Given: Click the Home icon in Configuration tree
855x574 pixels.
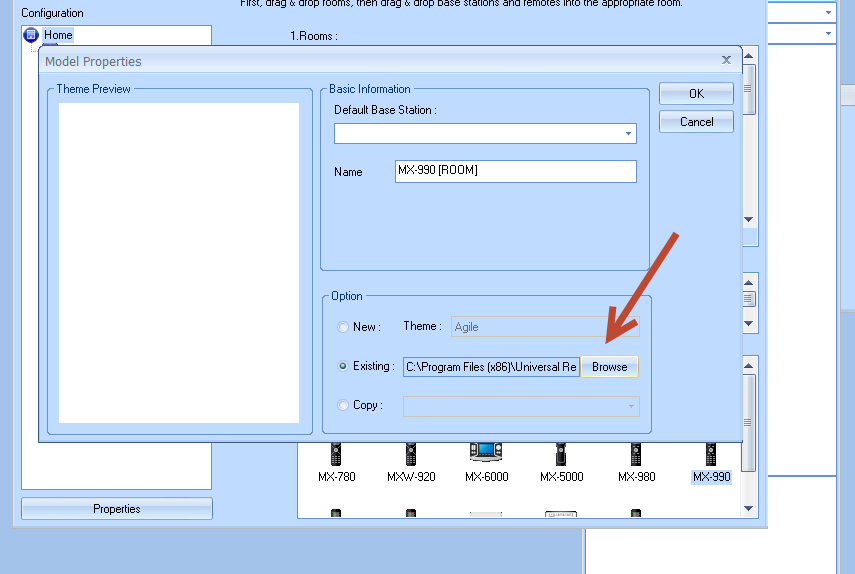Looking at the screenshot, I should [31, 35].
